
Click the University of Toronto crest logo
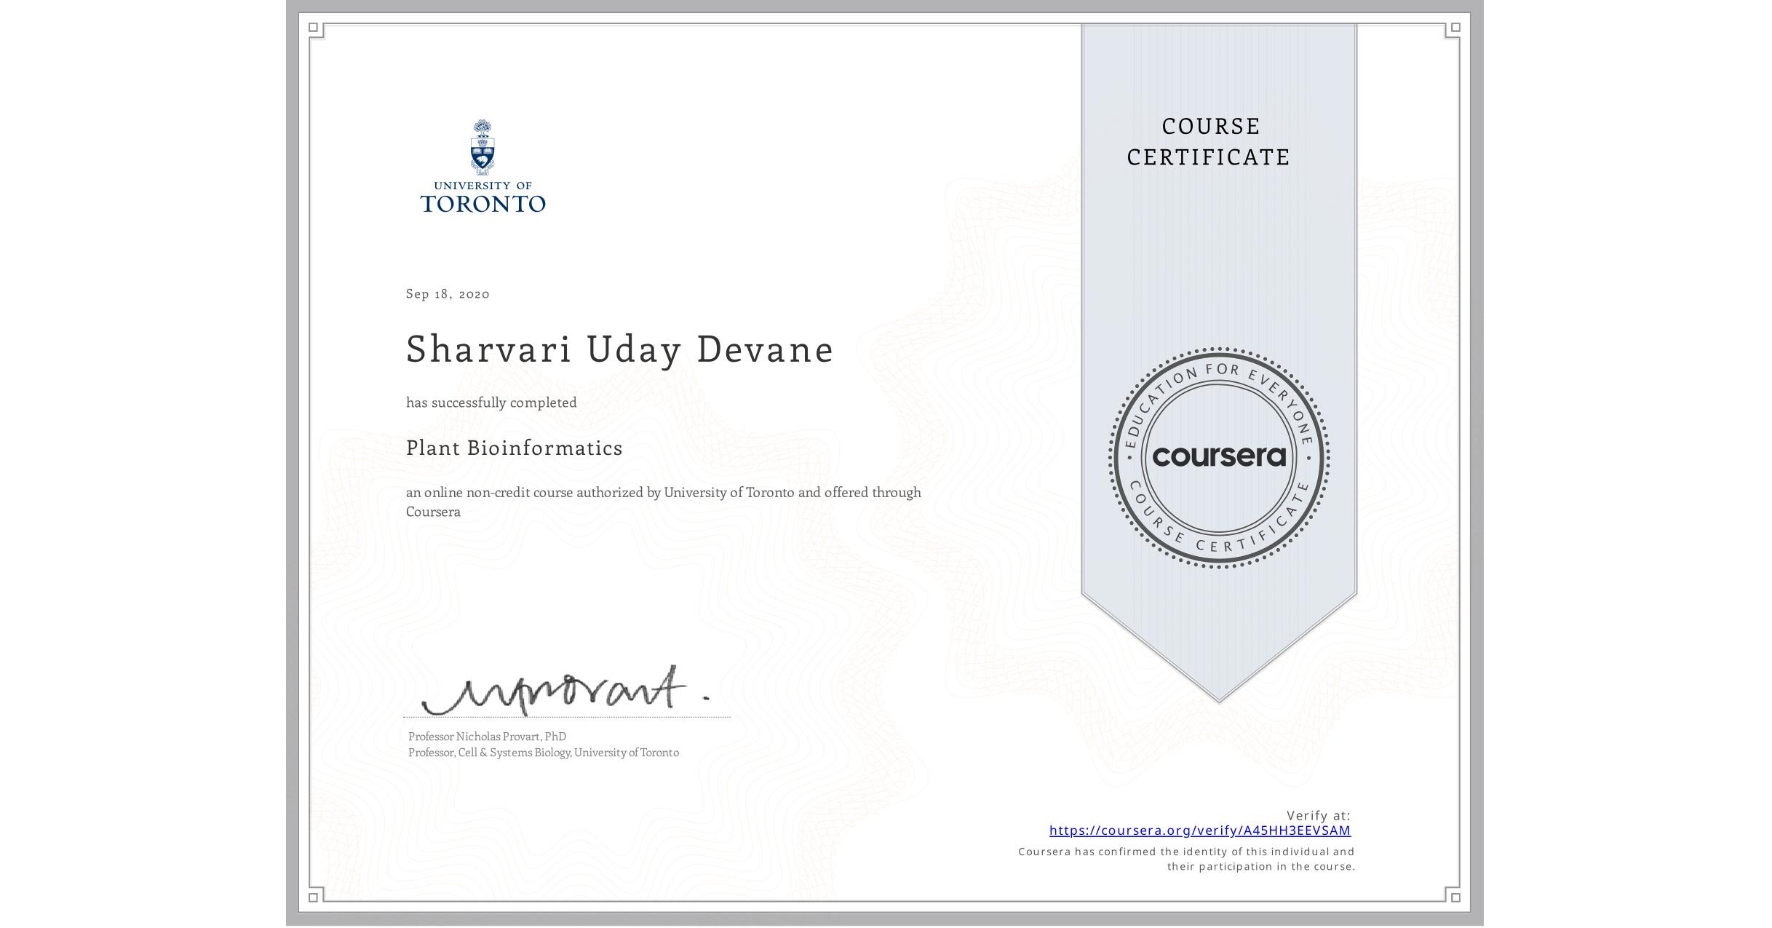[x=484, y=150]
